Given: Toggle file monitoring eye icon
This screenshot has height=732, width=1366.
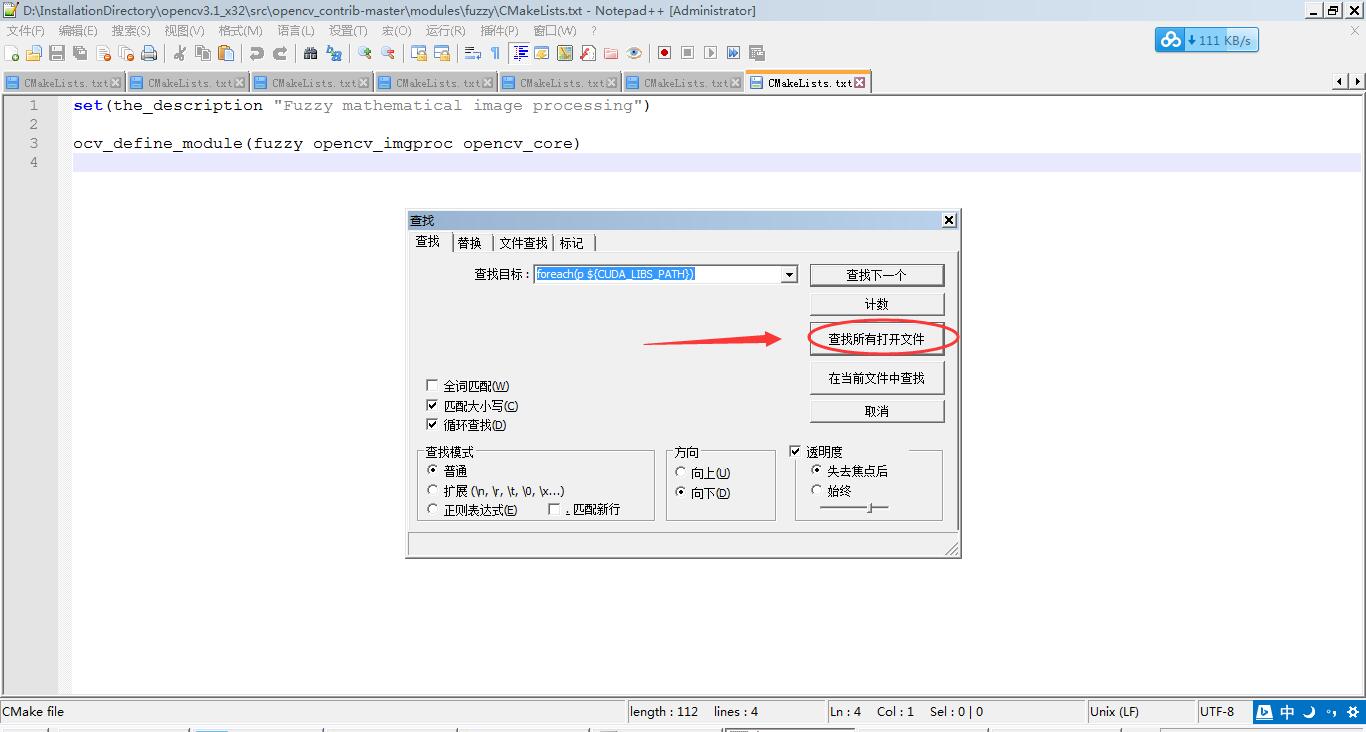Looking at the screenshot, I should (x=634, y=53).
